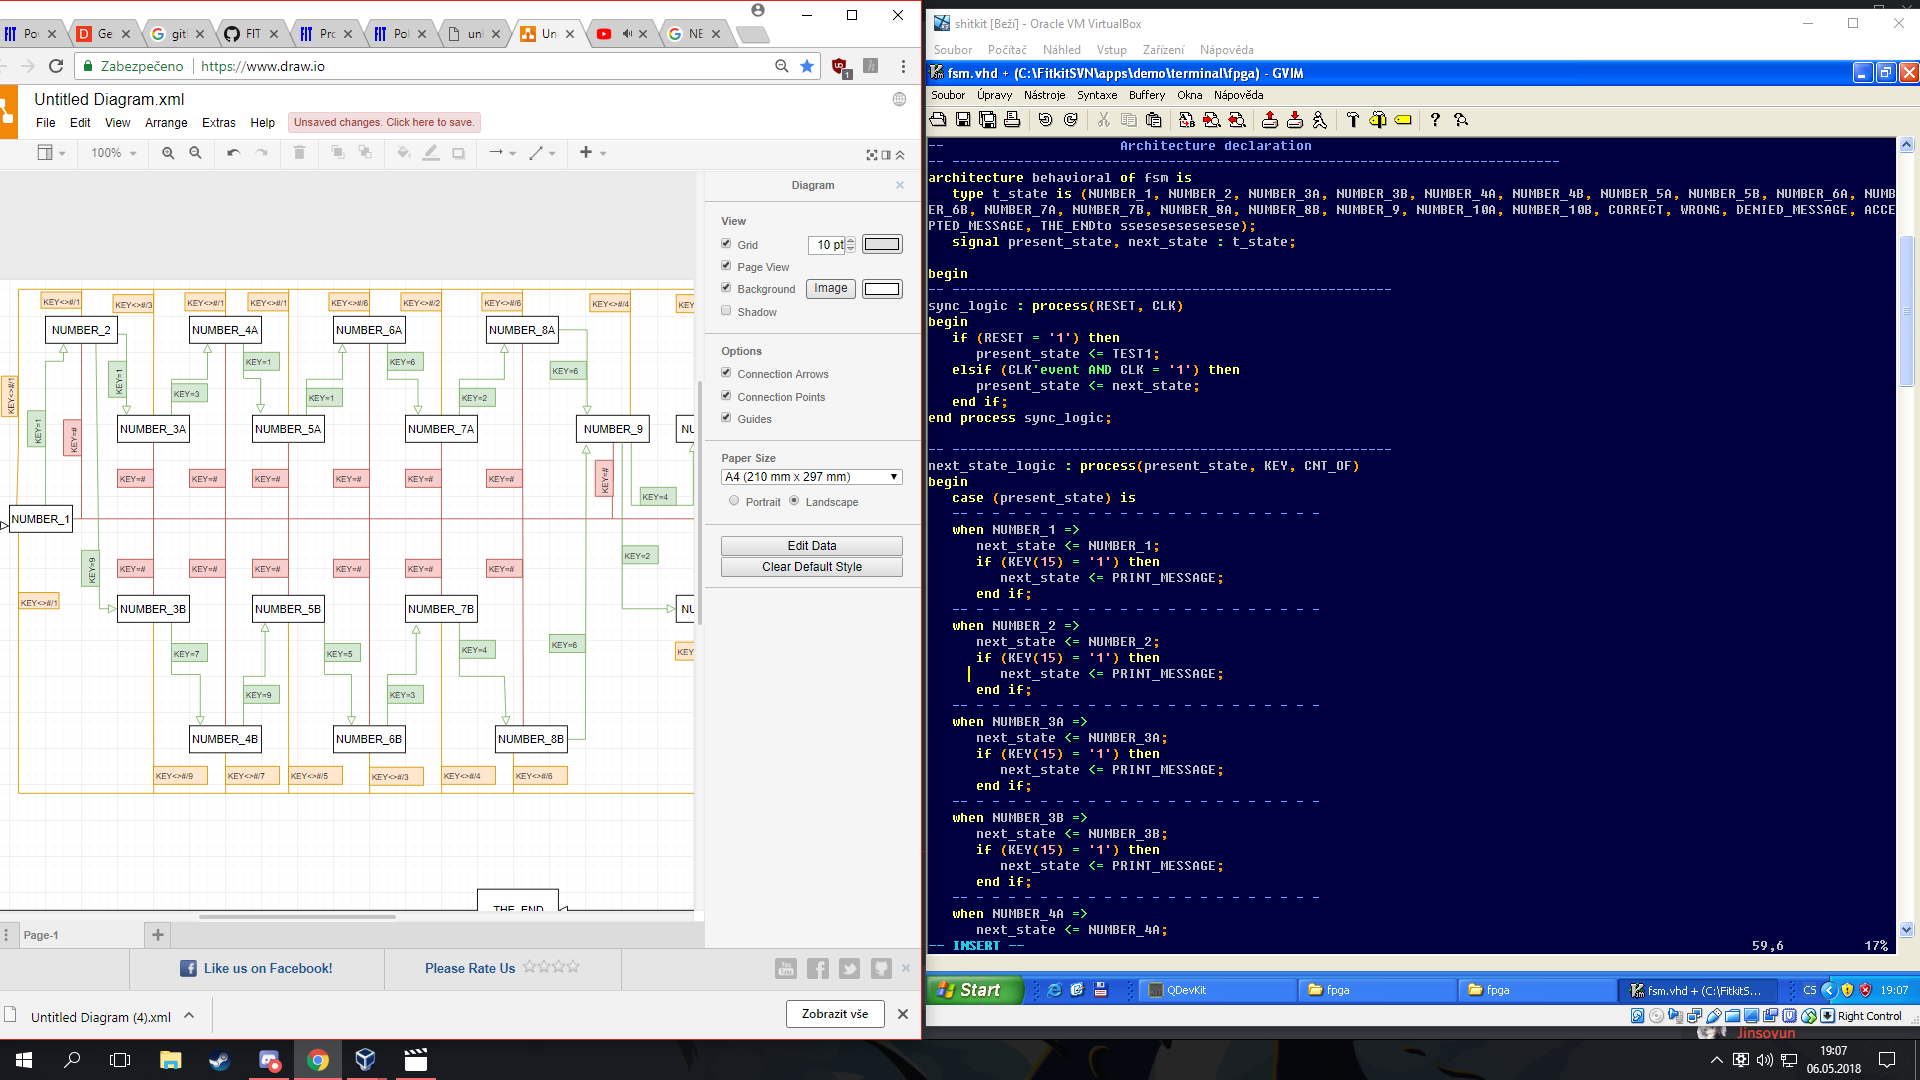This screenshot has height=1080, width=1920.
Task: Click grid color swatch
Action: pos(882,244)
